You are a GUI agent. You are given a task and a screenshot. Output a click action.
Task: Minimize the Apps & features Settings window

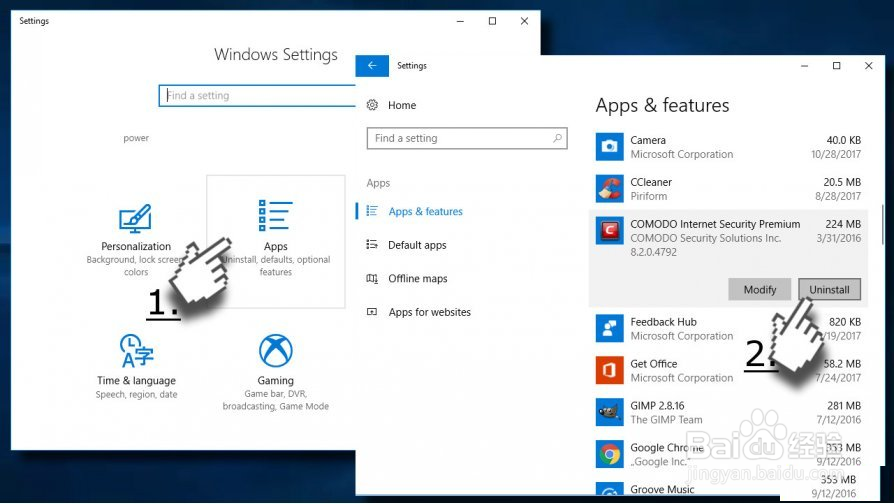click(804, 66)
